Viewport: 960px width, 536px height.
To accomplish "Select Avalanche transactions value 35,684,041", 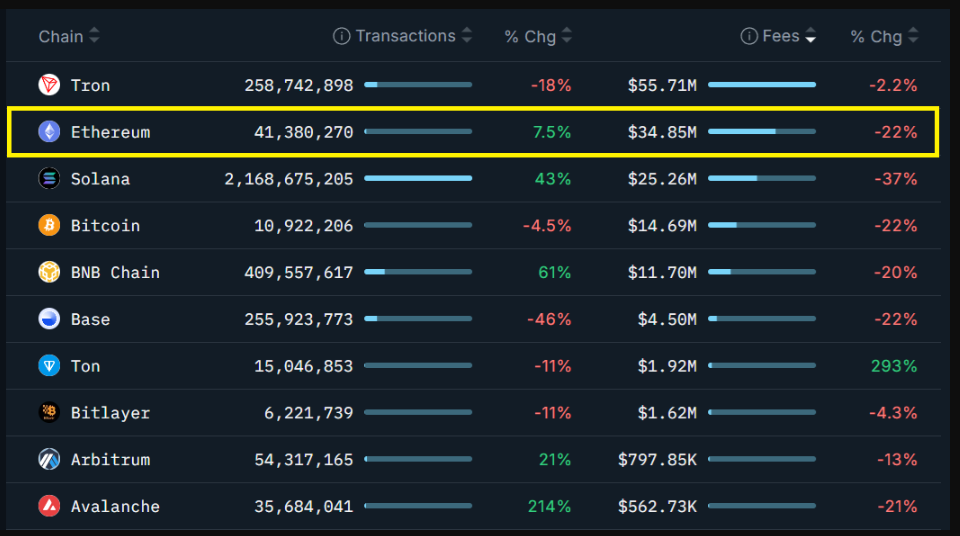I will pyautogui.click(x=304, y=507).
